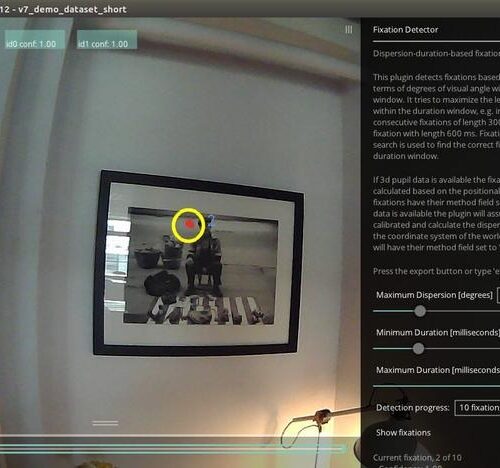Click the Maximum Dispersion slider knob

click(420, 311)
